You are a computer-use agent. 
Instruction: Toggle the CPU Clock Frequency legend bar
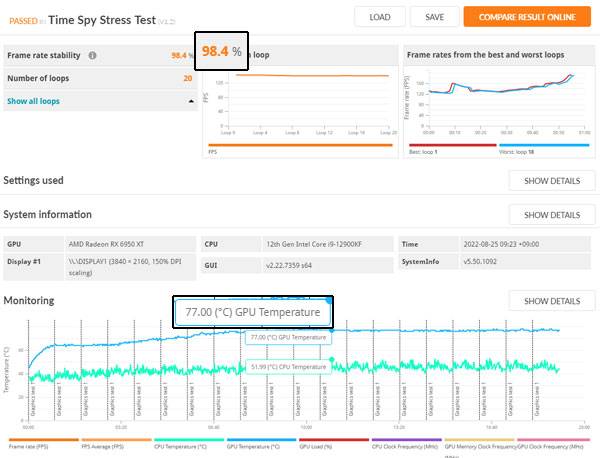coord(407,440)
